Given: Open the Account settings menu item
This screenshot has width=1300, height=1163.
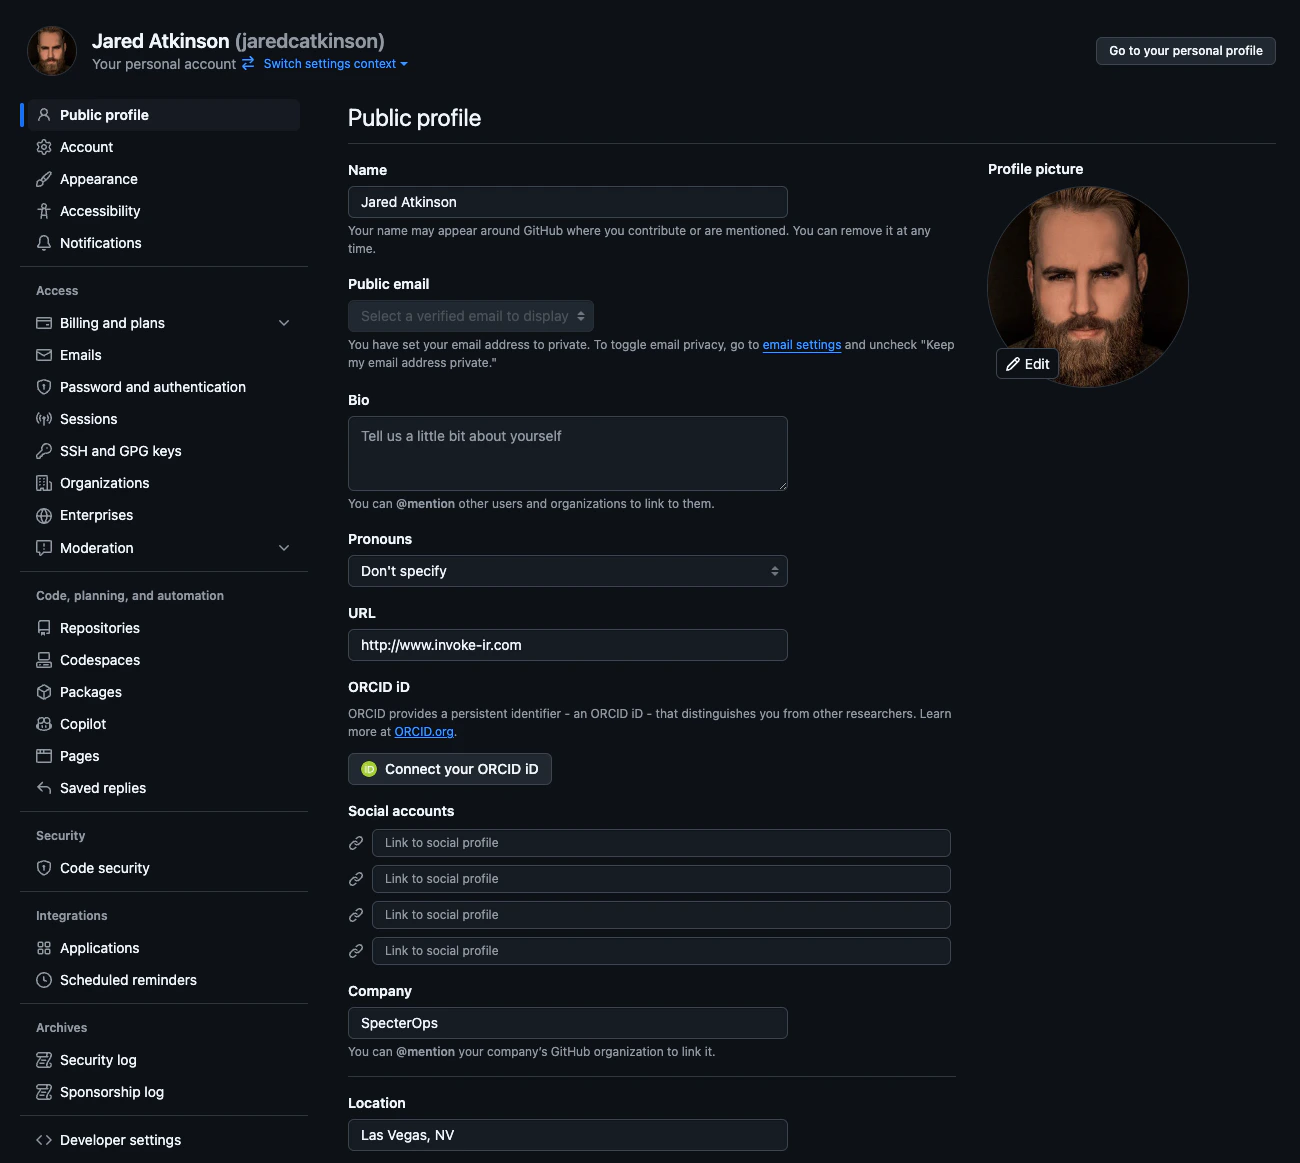Looking at the screenshot, I should point(87,147).
